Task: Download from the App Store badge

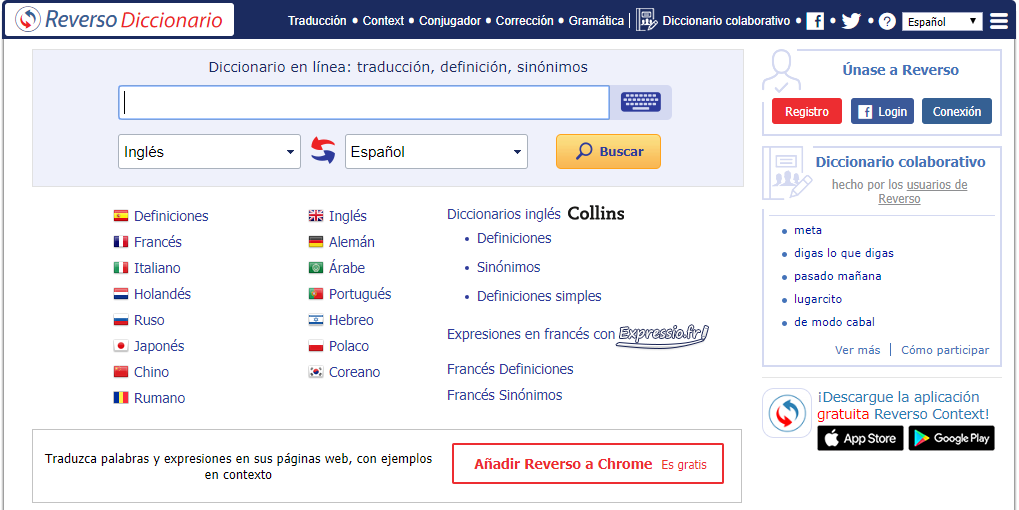Action: [x=860, y=438]
